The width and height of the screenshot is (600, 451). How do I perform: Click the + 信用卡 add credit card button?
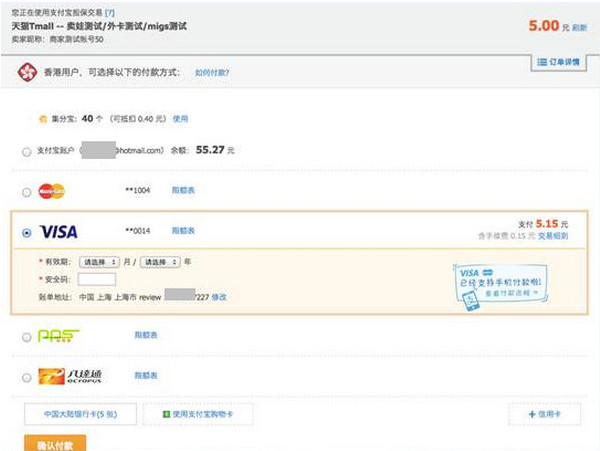[x=544, y=414]
